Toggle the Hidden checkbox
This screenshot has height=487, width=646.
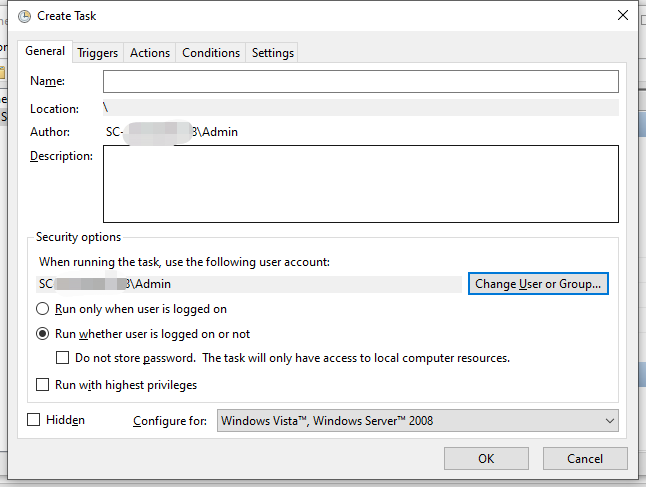[x=34, y=420]
